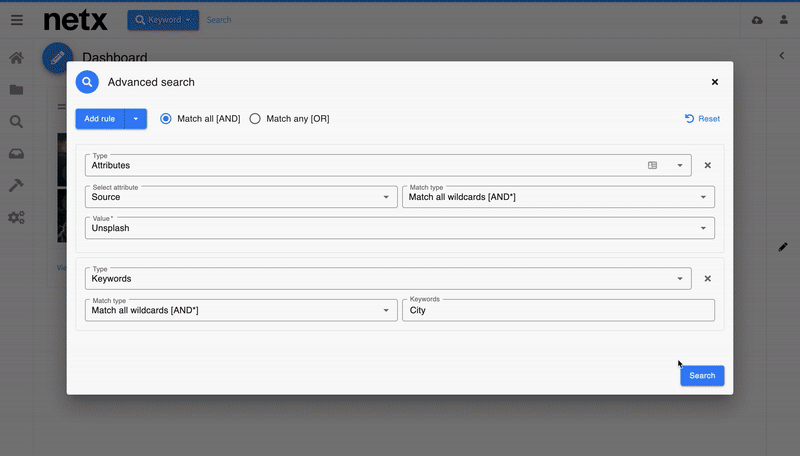
Task: Click the blue Search button
Action: pos(702,376)
